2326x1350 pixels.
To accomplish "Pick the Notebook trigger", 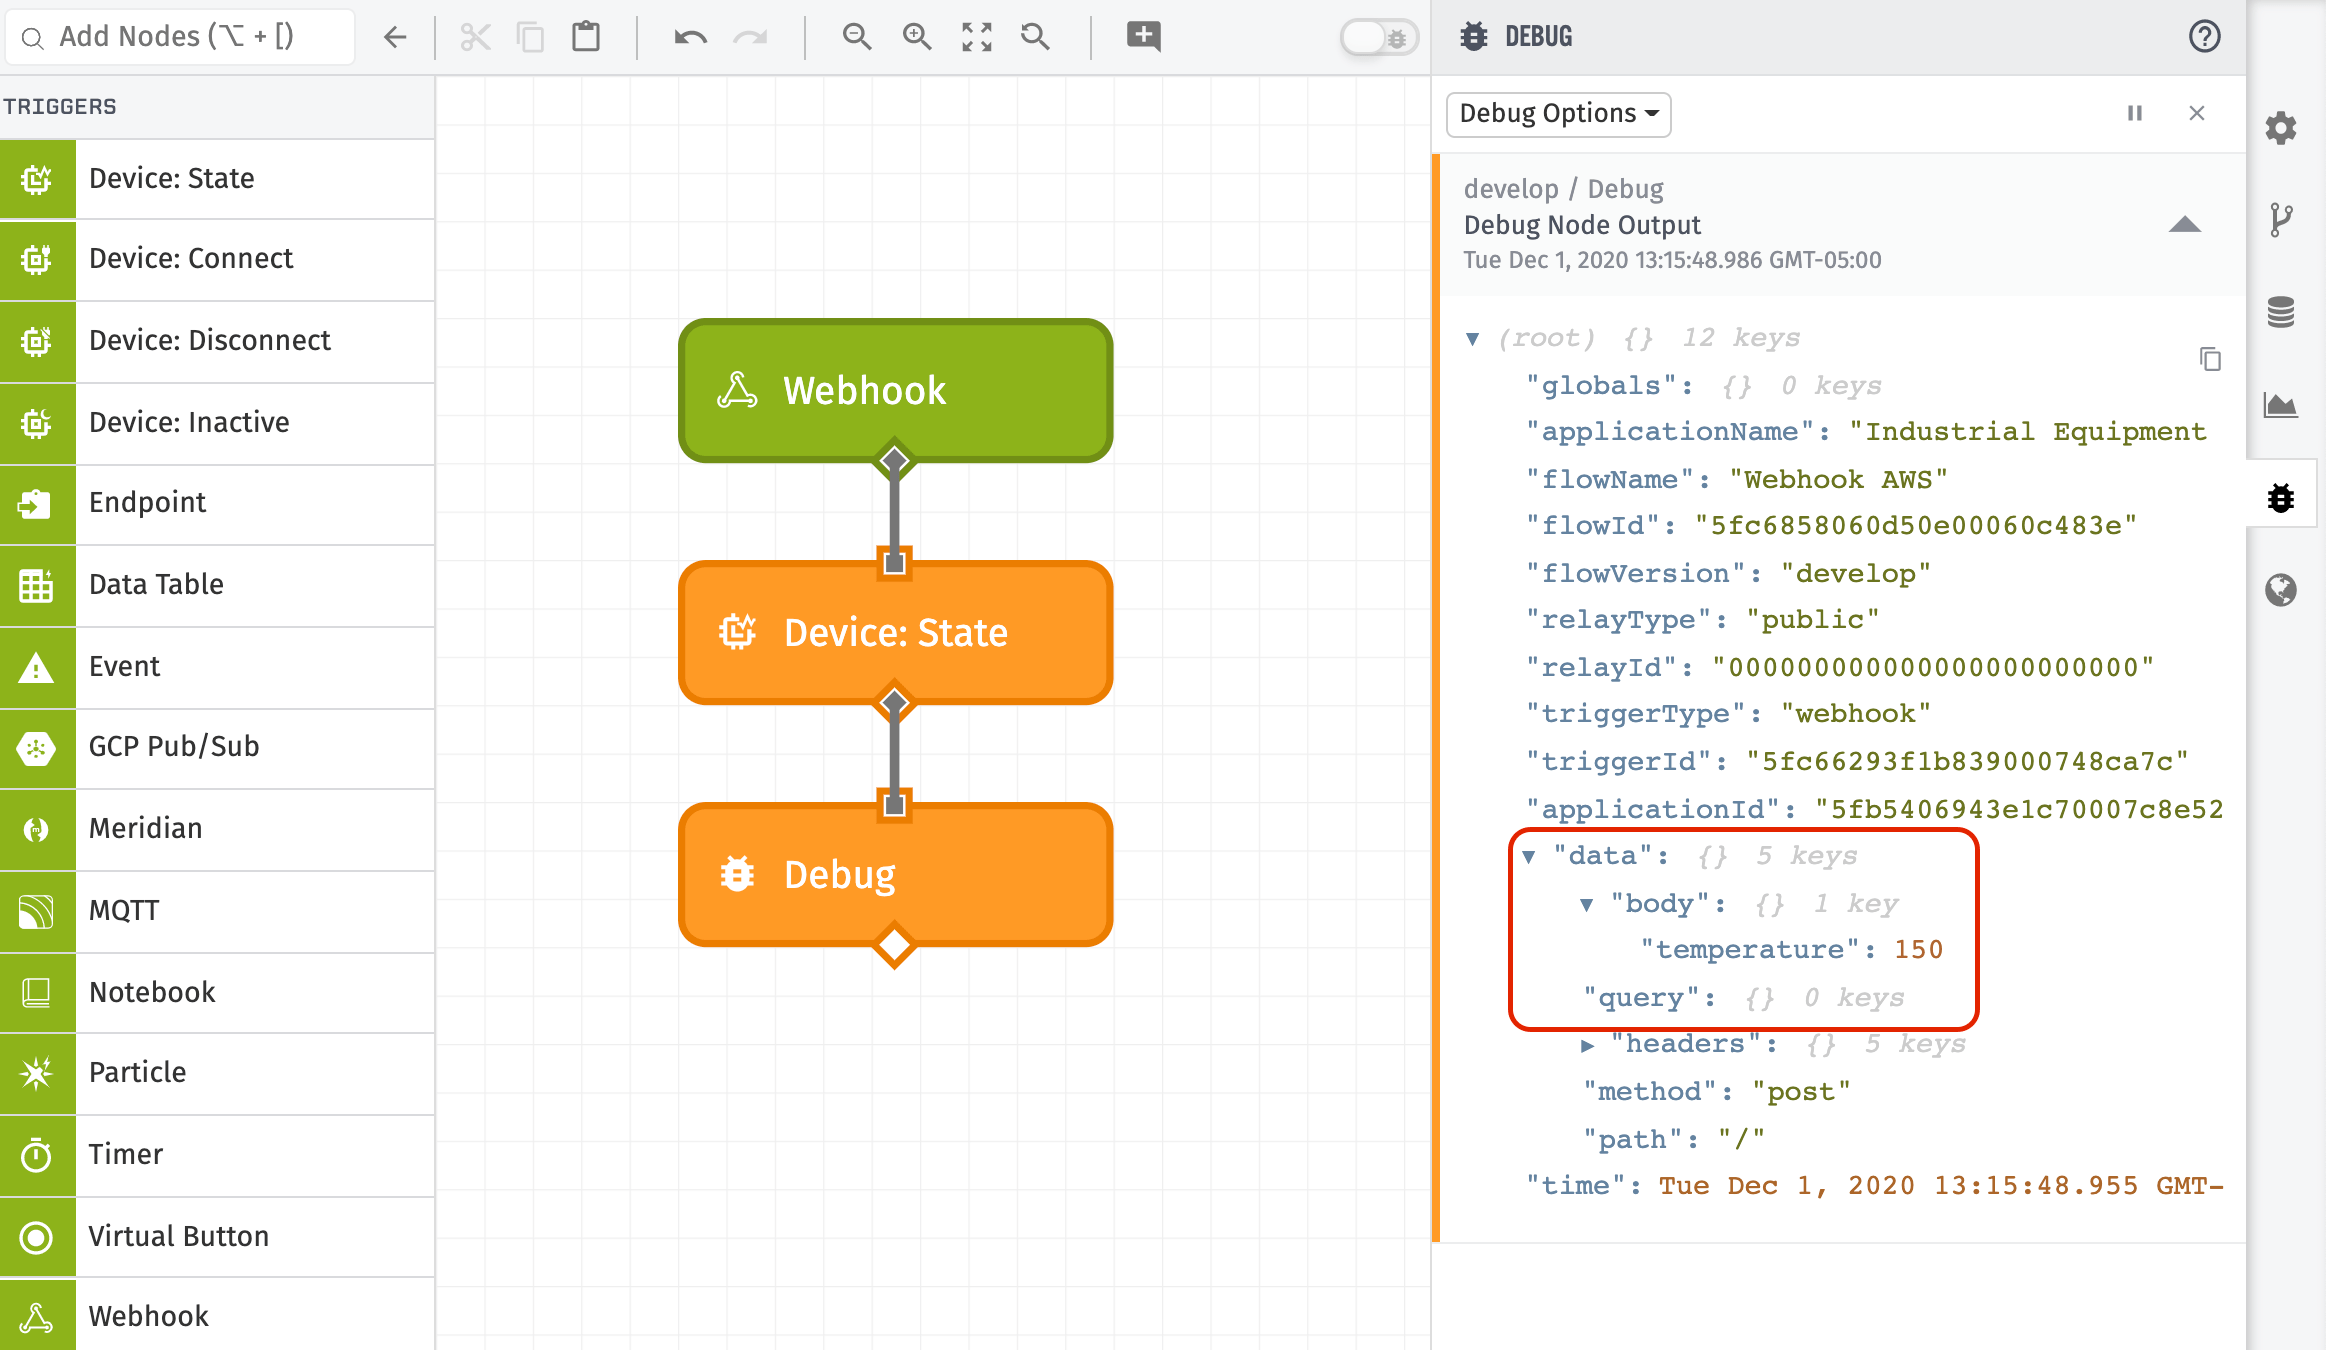I will pyautogui.click(x=217, y=993).
